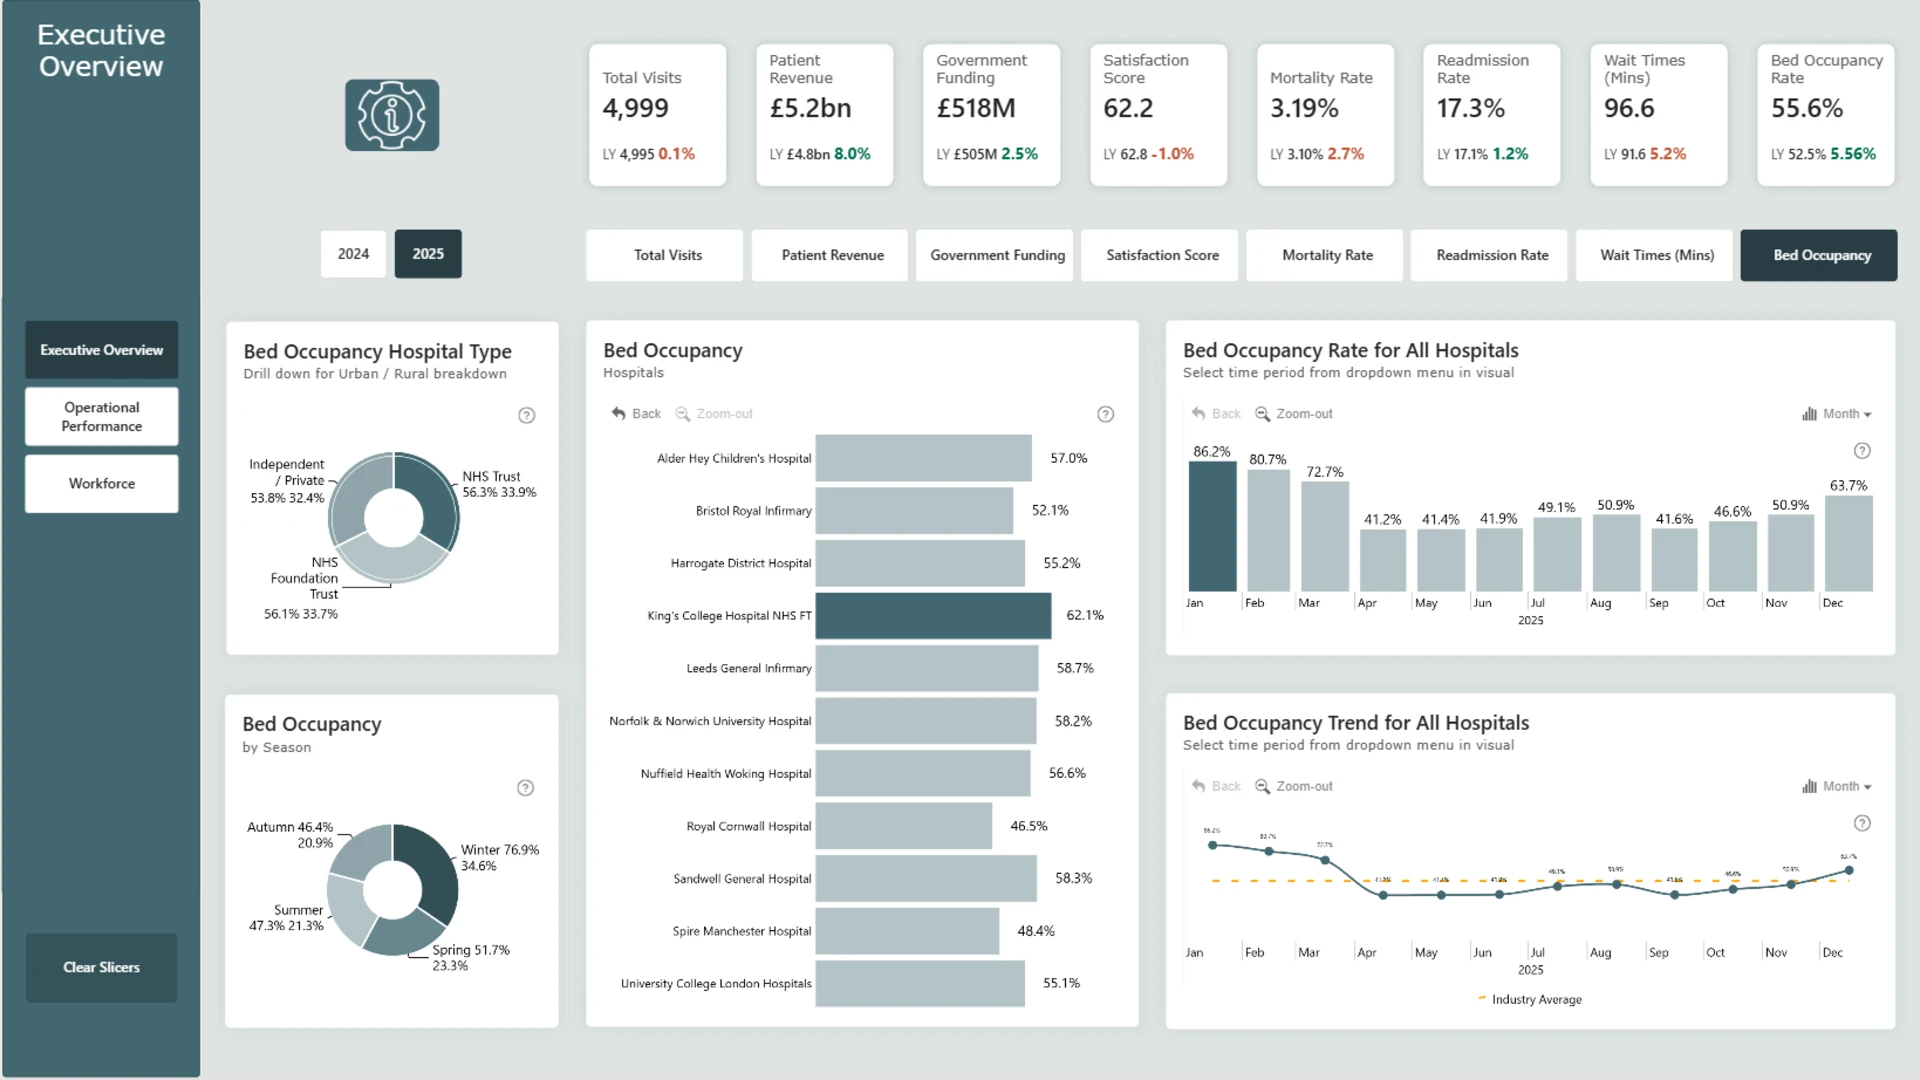This screenshot has height=1080, width=1920.
Task: Click Zoom-out in Occupancy Rate chart
Action: coord(1294,414)
